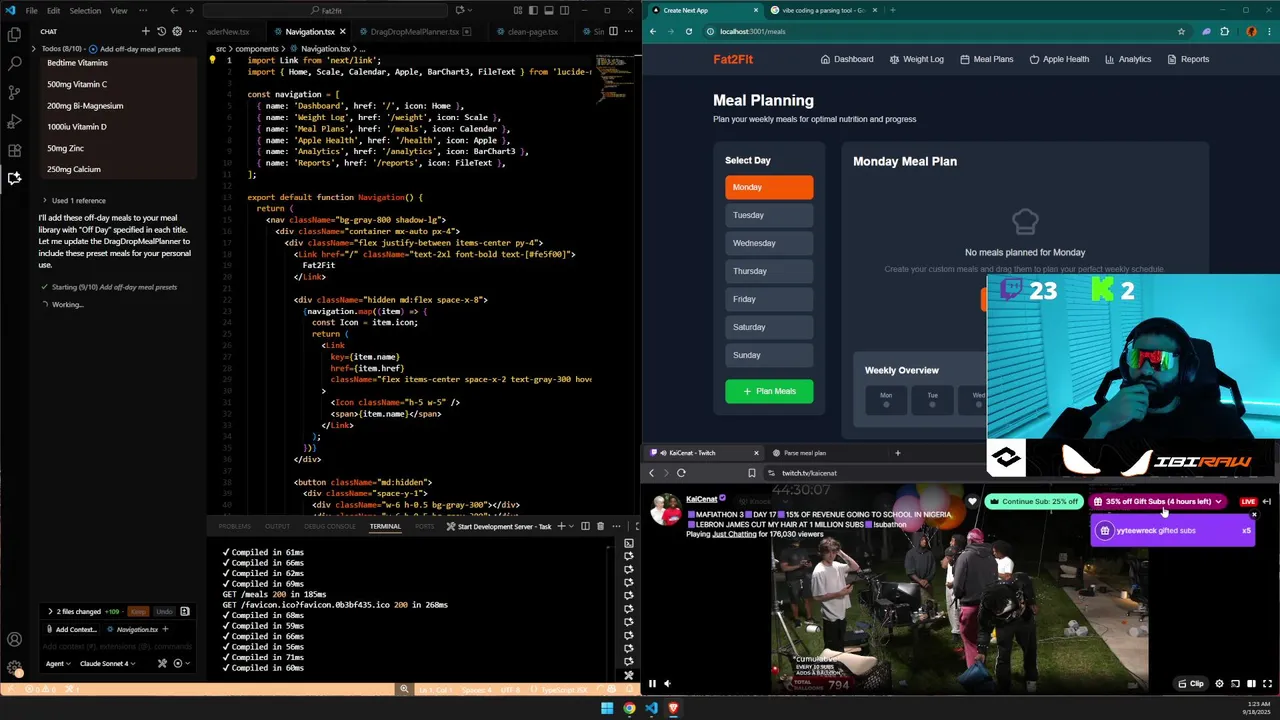Open Apple Health page in Fat2Fit nav
Viewport: 1280px width, 720px height.
[1059, 59]
